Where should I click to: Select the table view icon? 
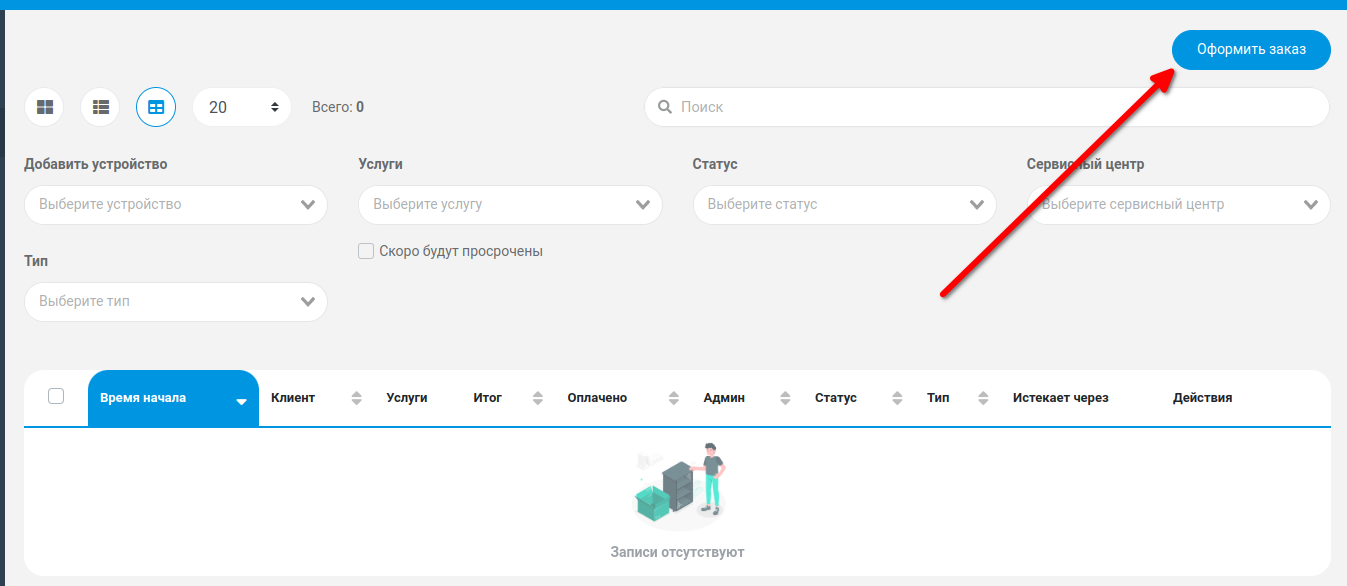click(156, 107)
